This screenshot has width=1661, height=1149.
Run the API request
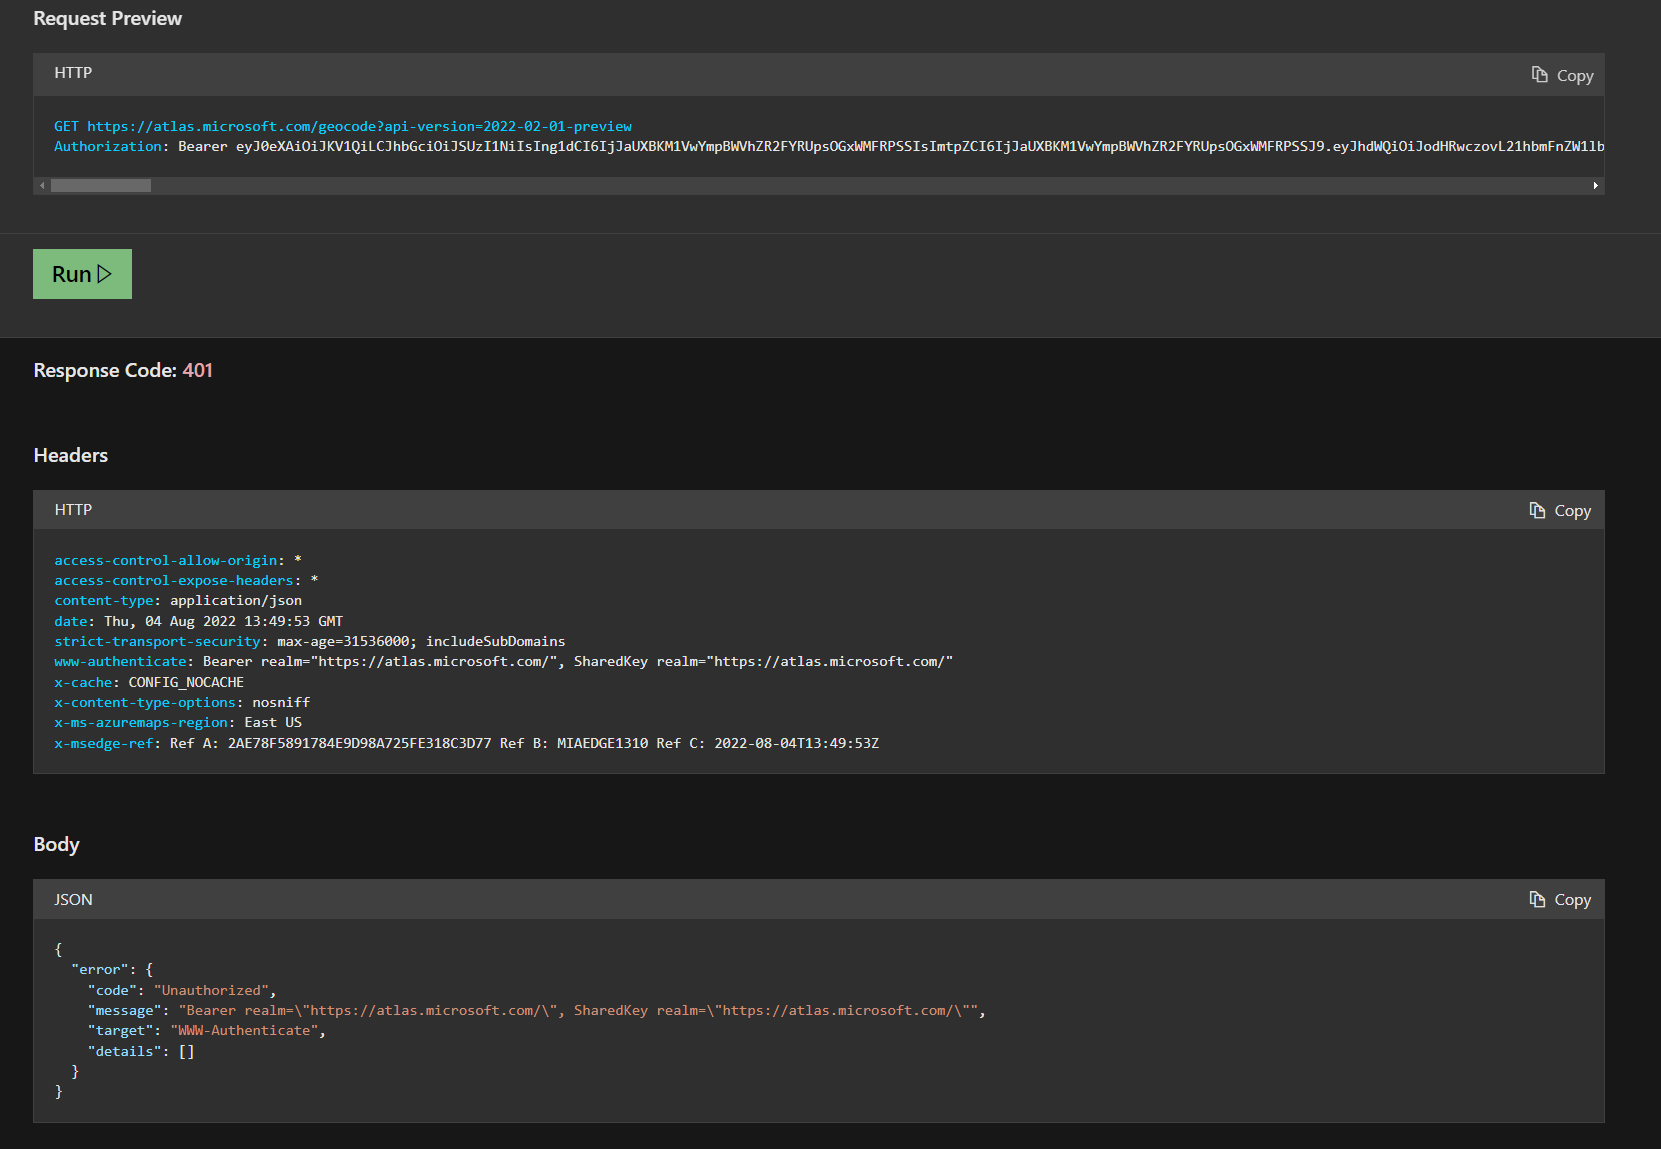pyautogui.click(x=82, y=274)
